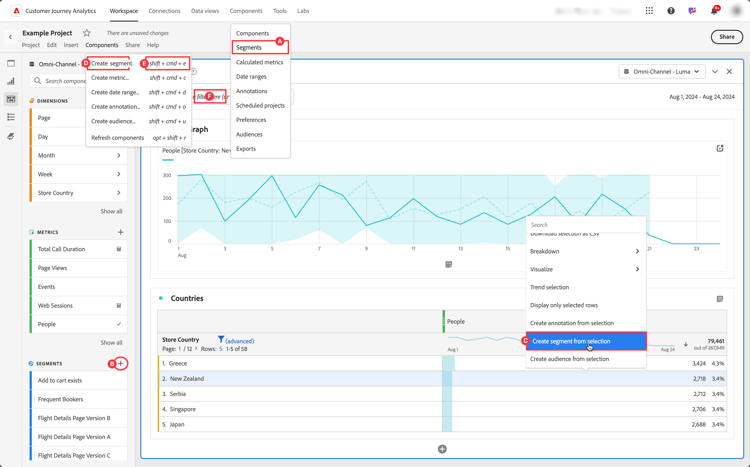Select Calculated metrics in Components dropdown
Image resolution: width=750 pixels, height=467 pixels.
(x=259, y=62)
